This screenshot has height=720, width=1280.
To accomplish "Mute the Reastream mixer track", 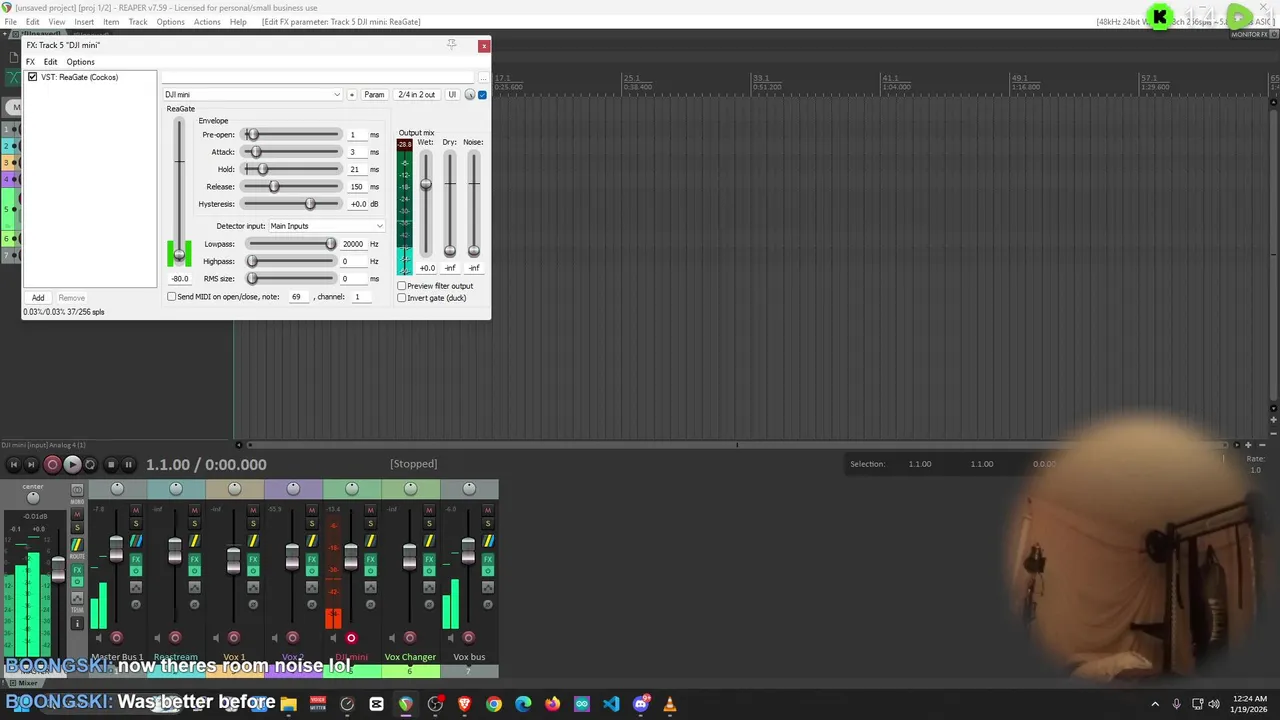I will 194,510.
